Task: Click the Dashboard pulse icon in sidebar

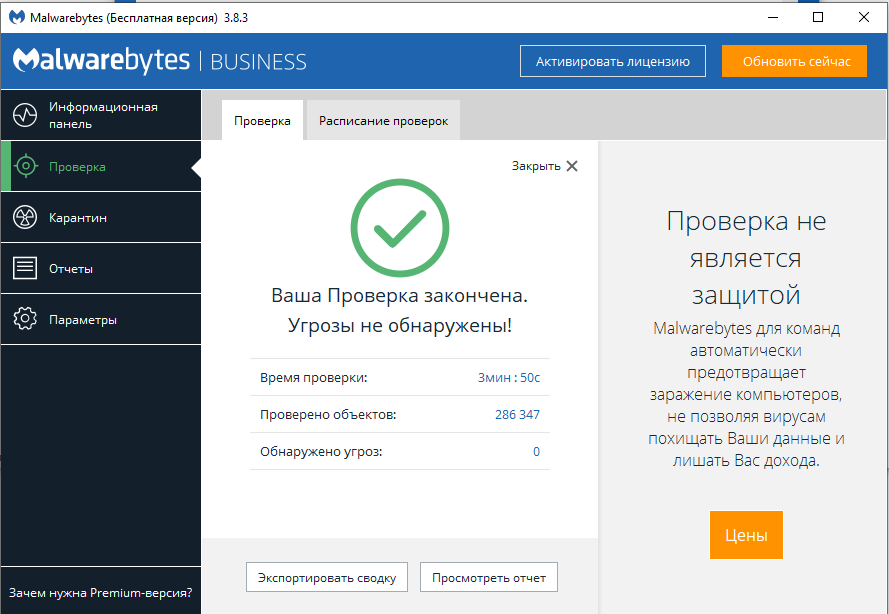Action: (x=25, y=115)
